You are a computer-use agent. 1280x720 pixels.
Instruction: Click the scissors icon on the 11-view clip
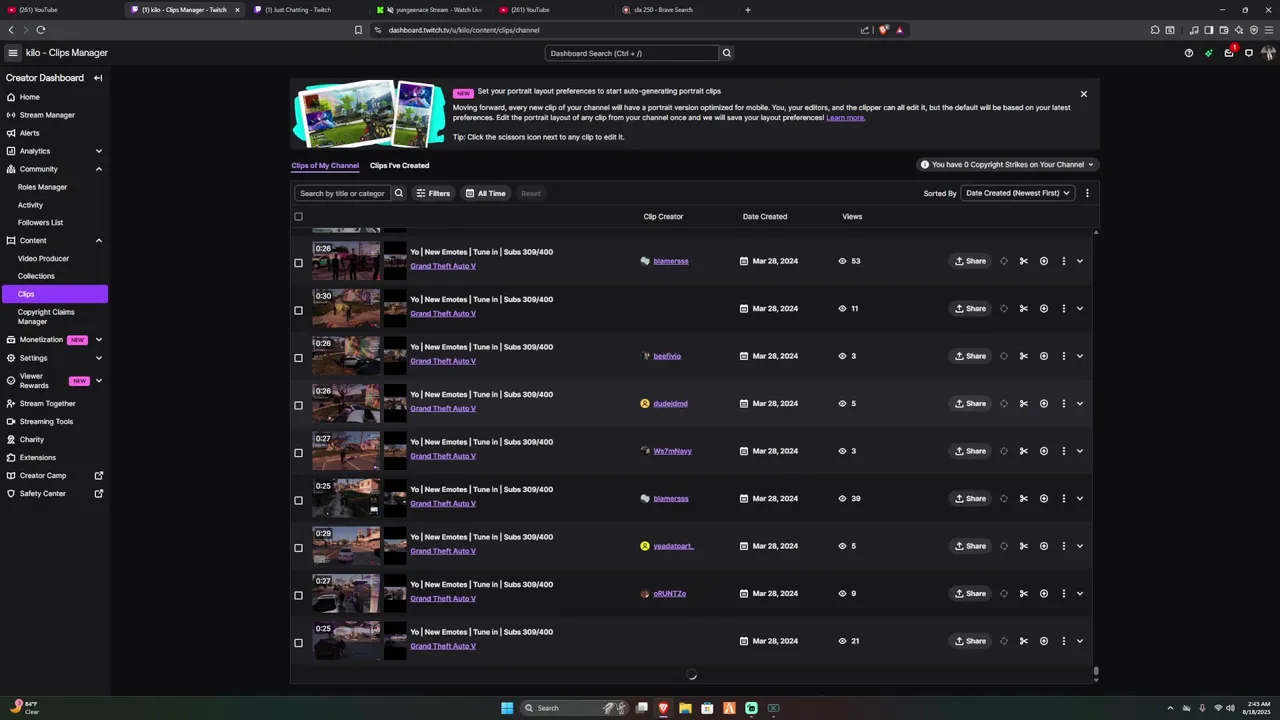tap(1023, 309)
